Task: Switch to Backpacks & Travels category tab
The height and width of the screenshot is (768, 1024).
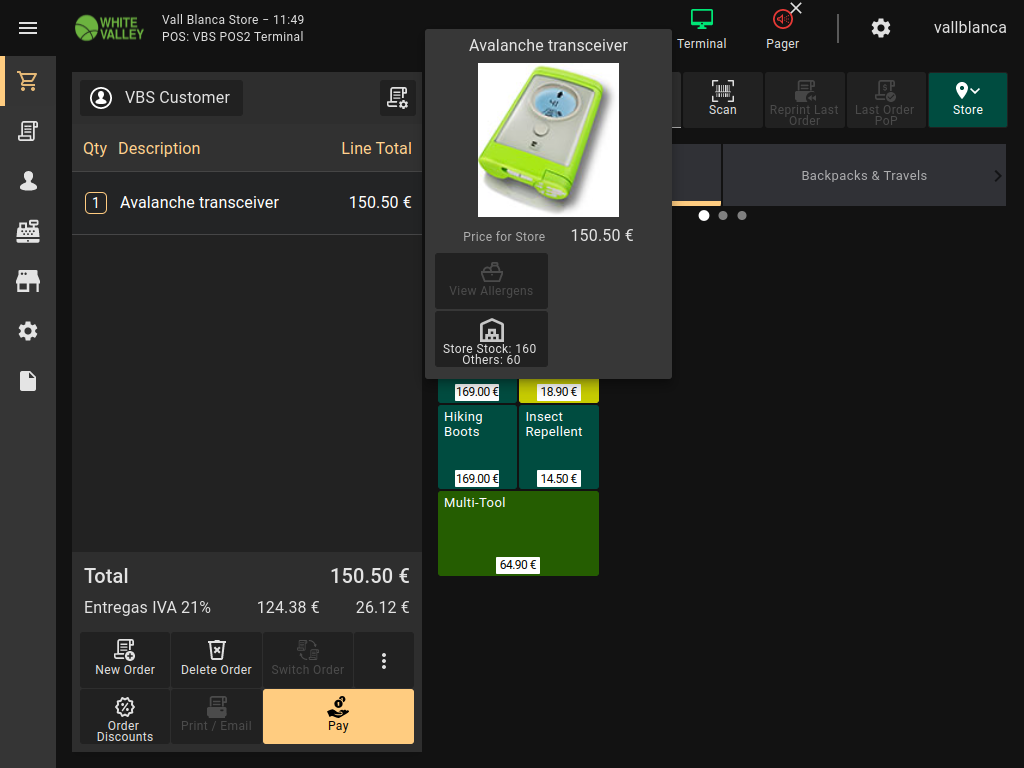Action: (863, 175)
